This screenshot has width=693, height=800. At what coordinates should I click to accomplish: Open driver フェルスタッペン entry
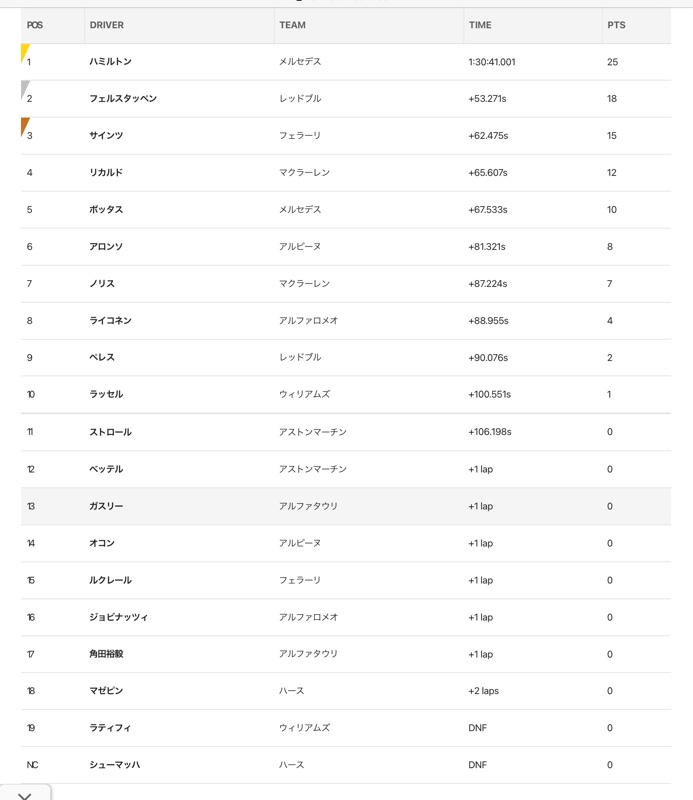click(123, 98)
